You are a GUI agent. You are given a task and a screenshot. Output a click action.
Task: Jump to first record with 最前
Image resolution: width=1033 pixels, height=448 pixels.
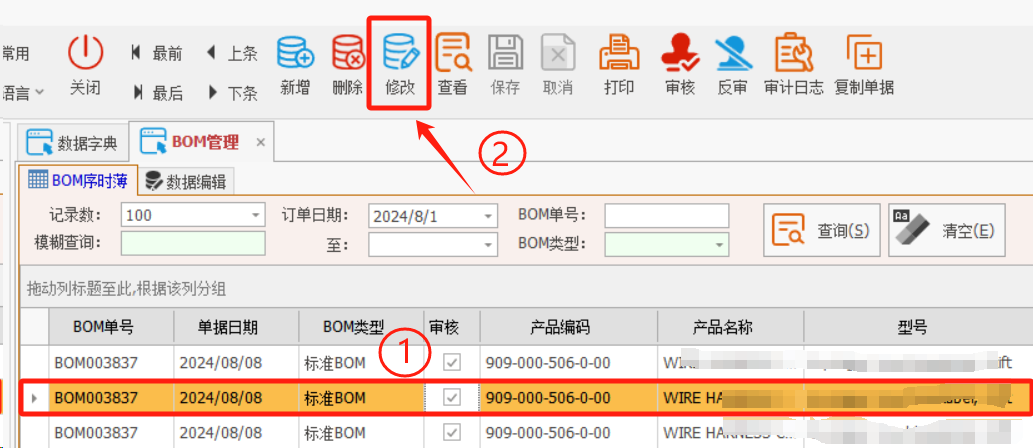click(156, 53)
